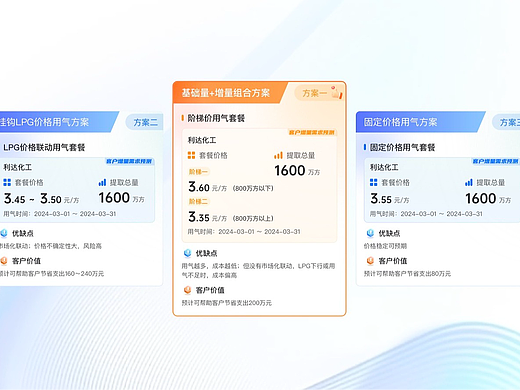This screenshot has height=390, width=520.
Task: Click blue 提取总量 chart icon in LPG card
Action: 102,182
